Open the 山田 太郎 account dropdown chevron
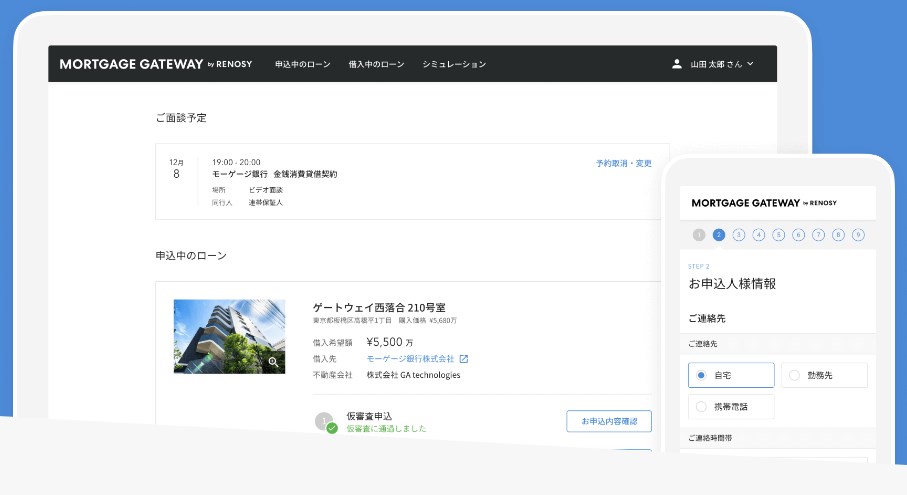 [x=750, y=64]
